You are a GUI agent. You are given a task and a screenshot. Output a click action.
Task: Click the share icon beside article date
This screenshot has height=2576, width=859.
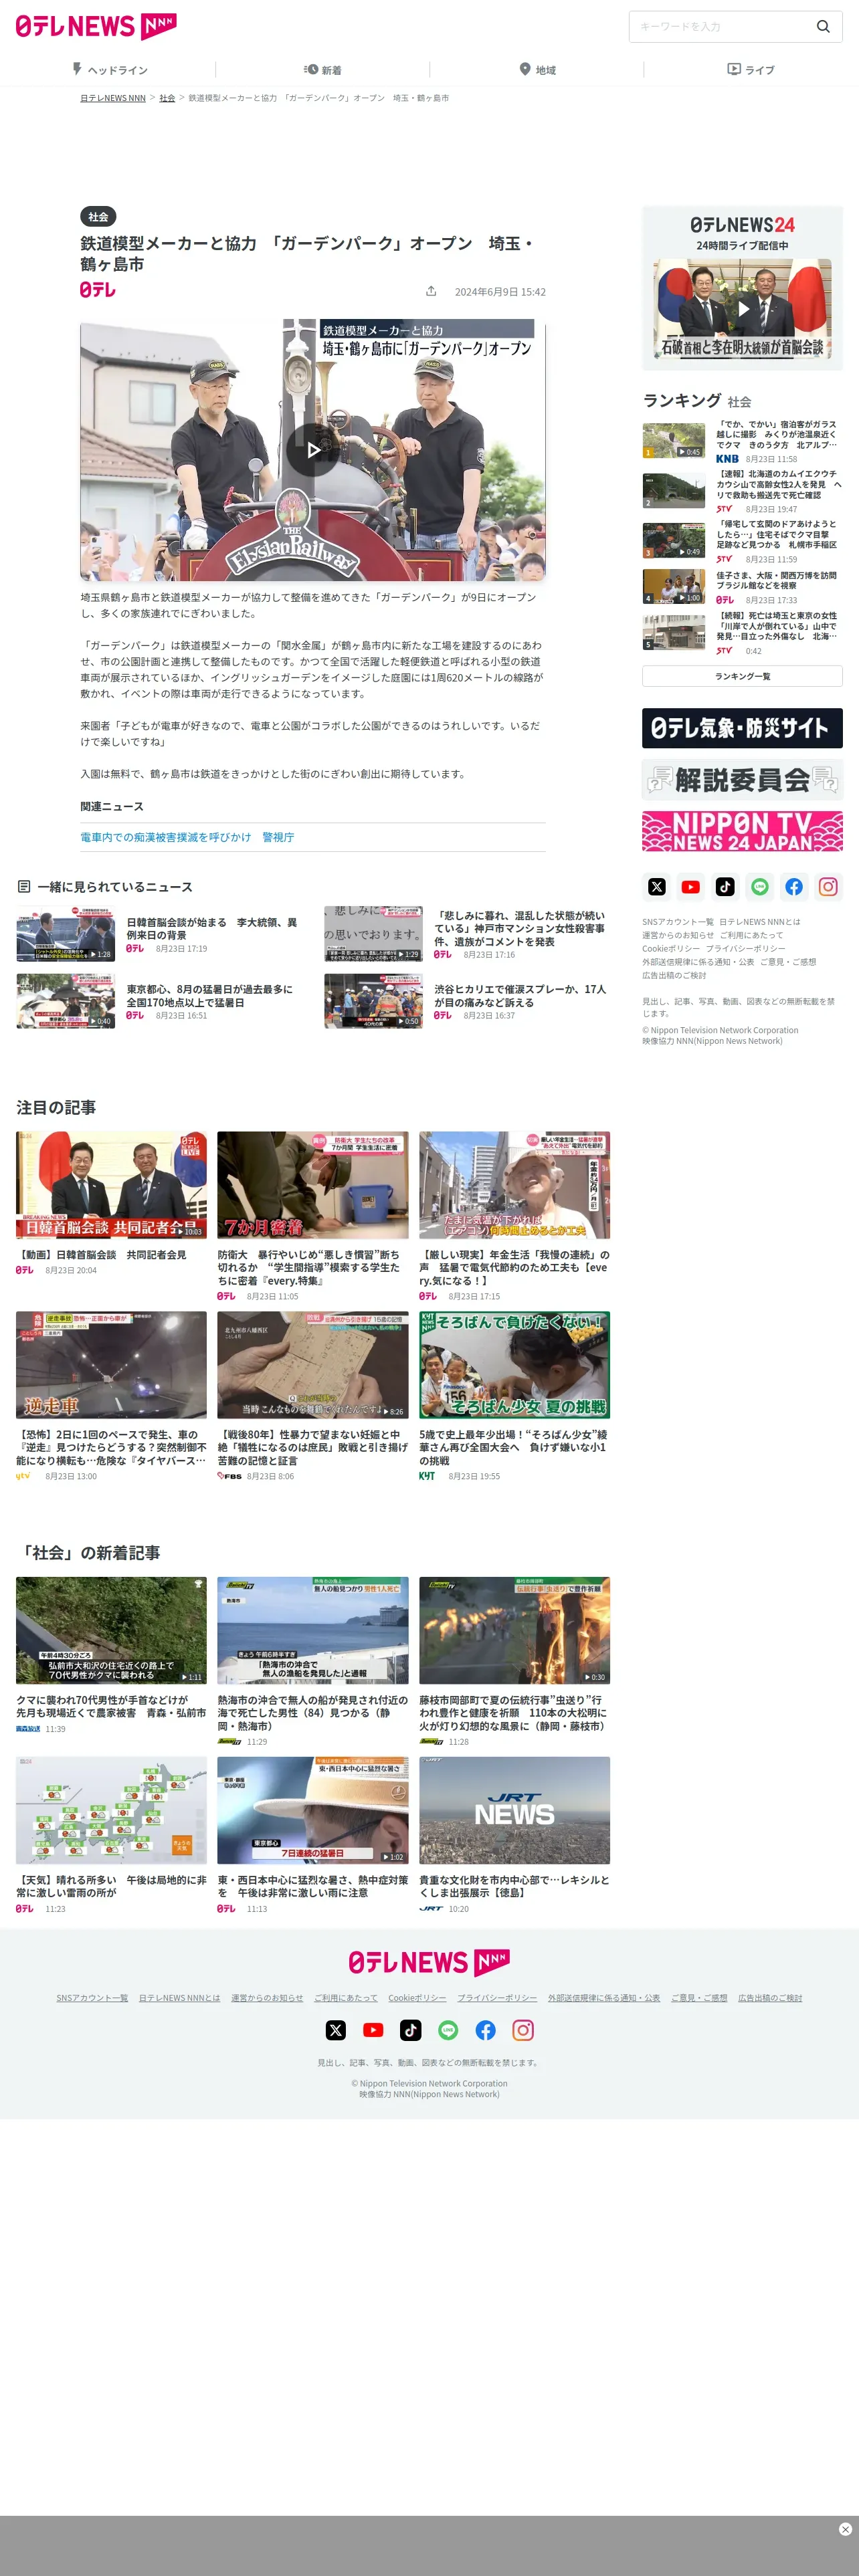[431, 291]
